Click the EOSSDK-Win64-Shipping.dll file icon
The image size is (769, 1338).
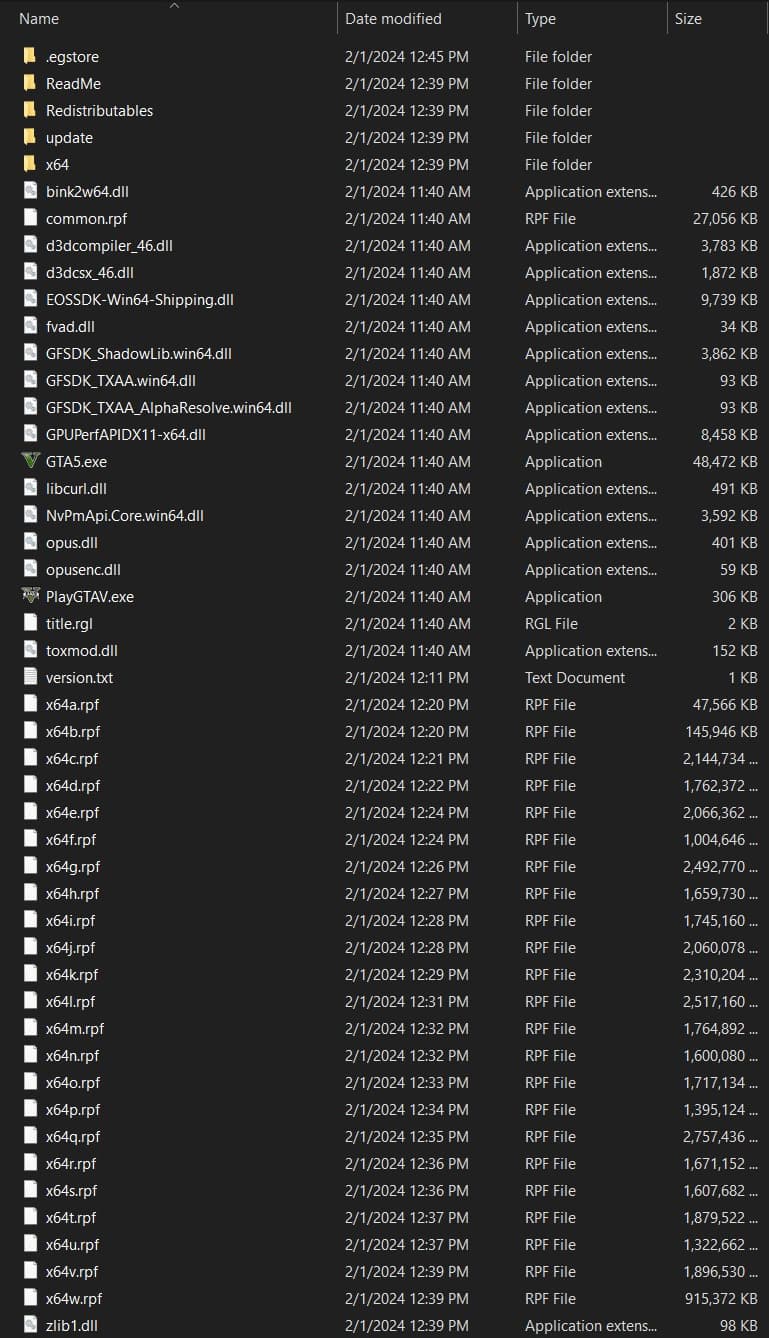point(30,299)
